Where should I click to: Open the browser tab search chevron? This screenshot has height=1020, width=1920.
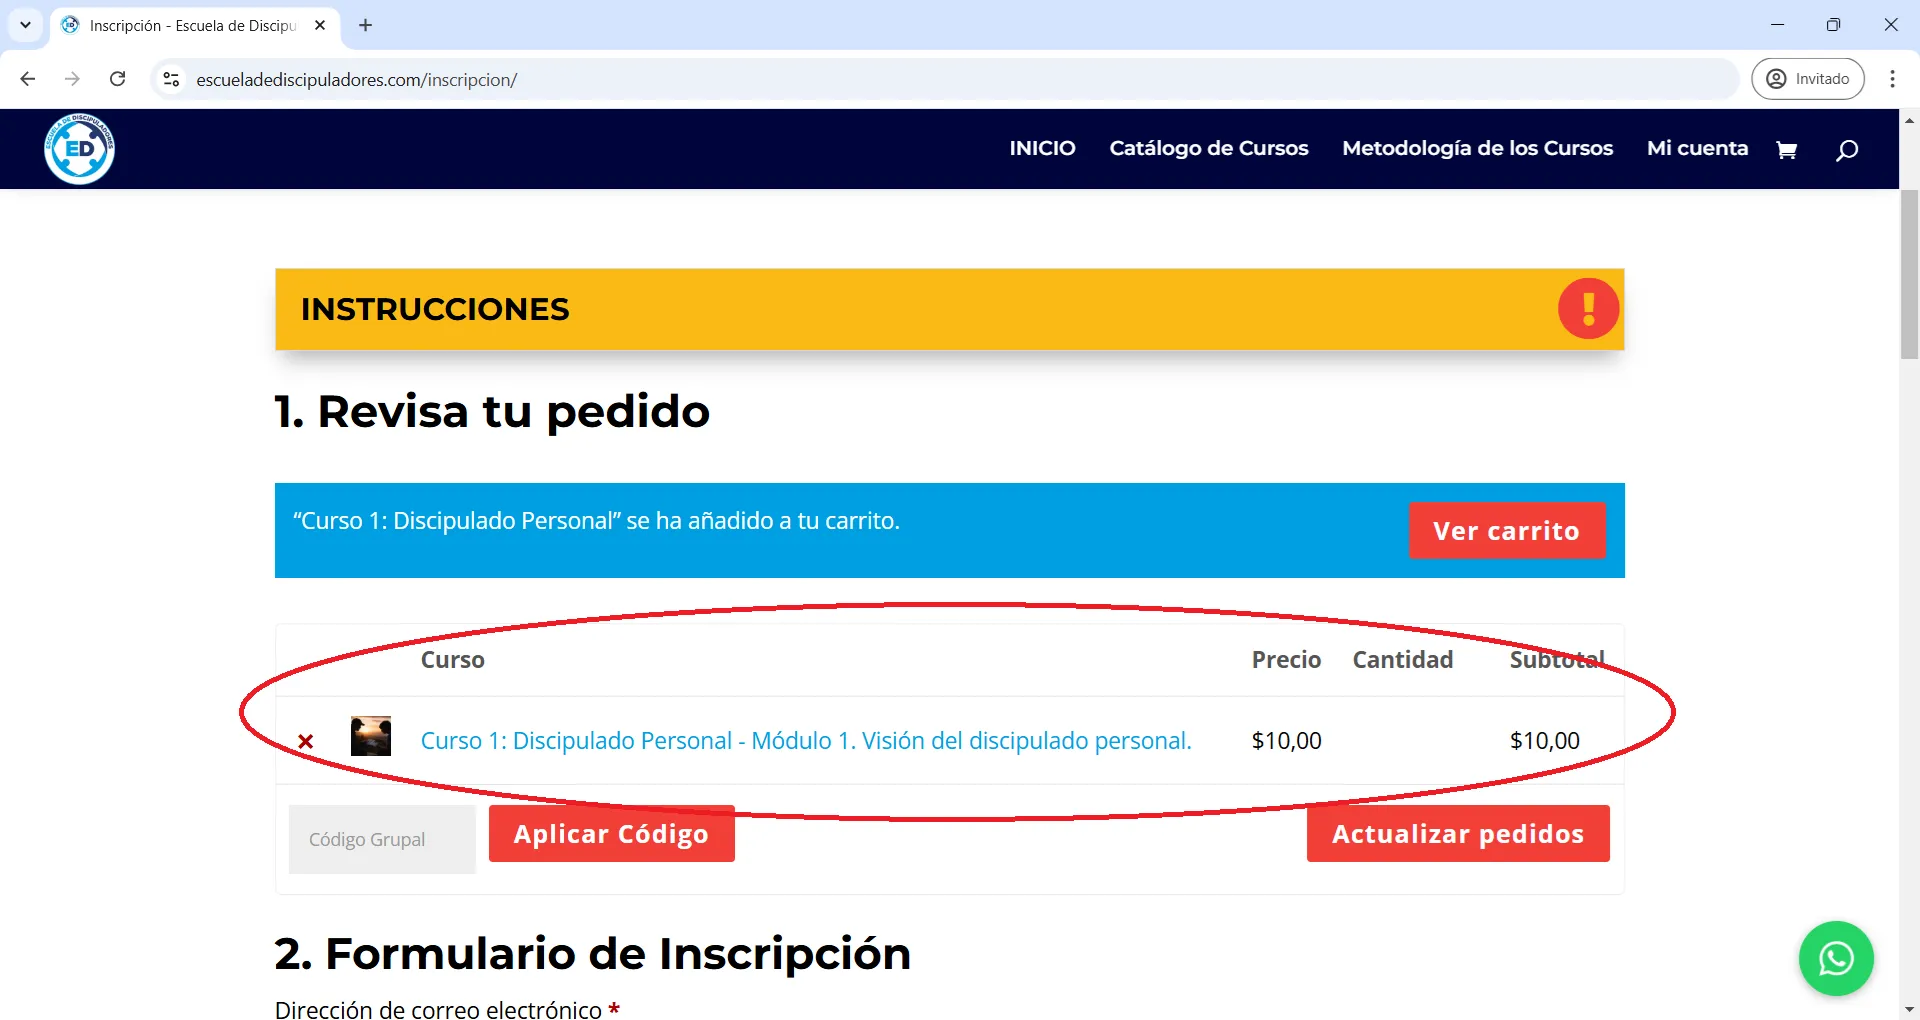[25, 25]
